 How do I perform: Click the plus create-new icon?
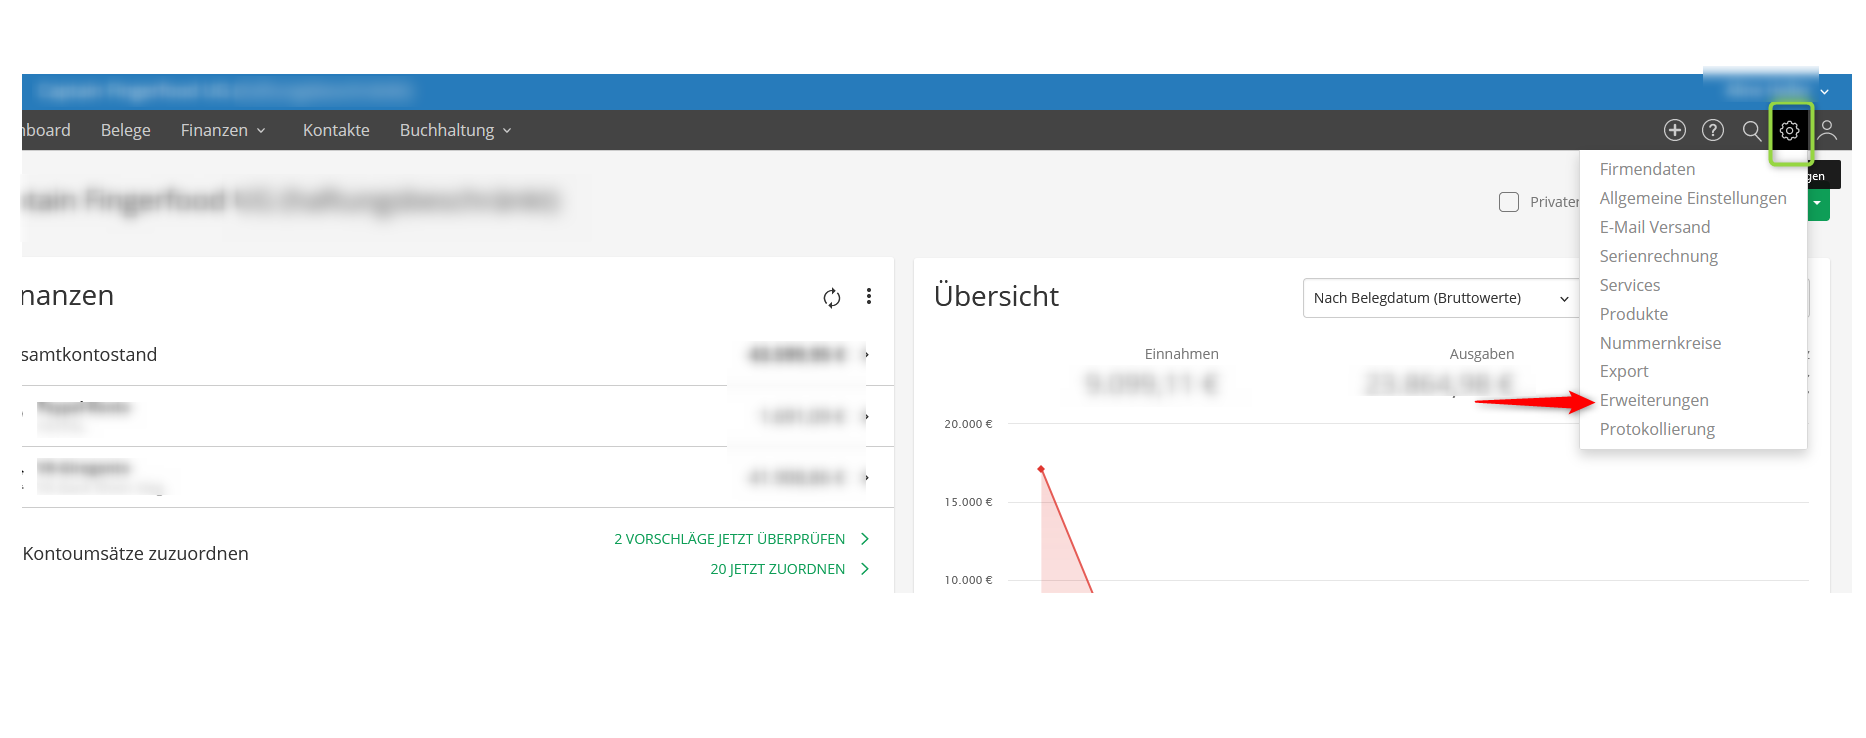[x=1674, y=131]
